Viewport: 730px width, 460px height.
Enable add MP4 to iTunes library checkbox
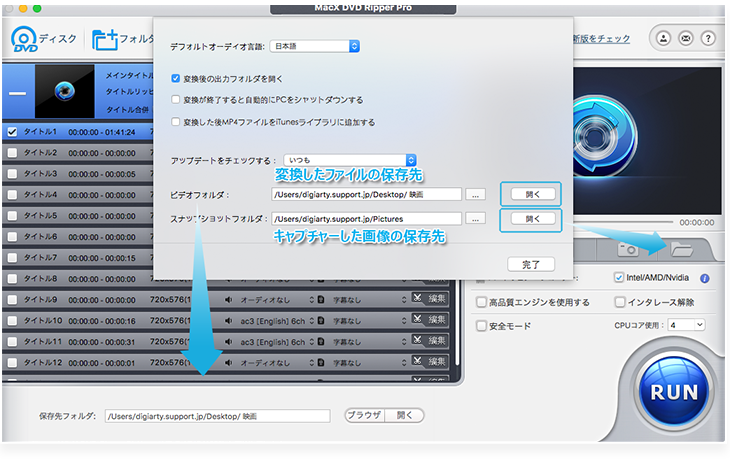(176, 122)
